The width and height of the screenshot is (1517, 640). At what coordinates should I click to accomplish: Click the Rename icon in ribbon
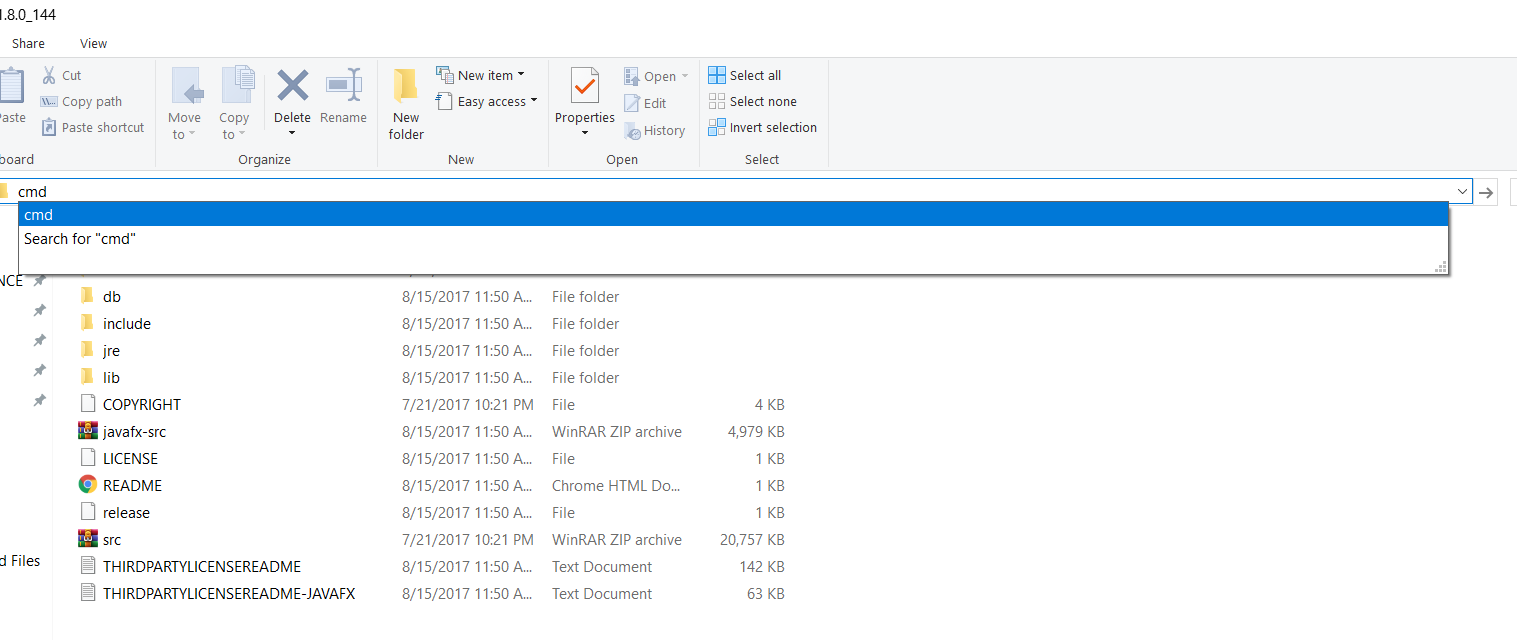343,87
